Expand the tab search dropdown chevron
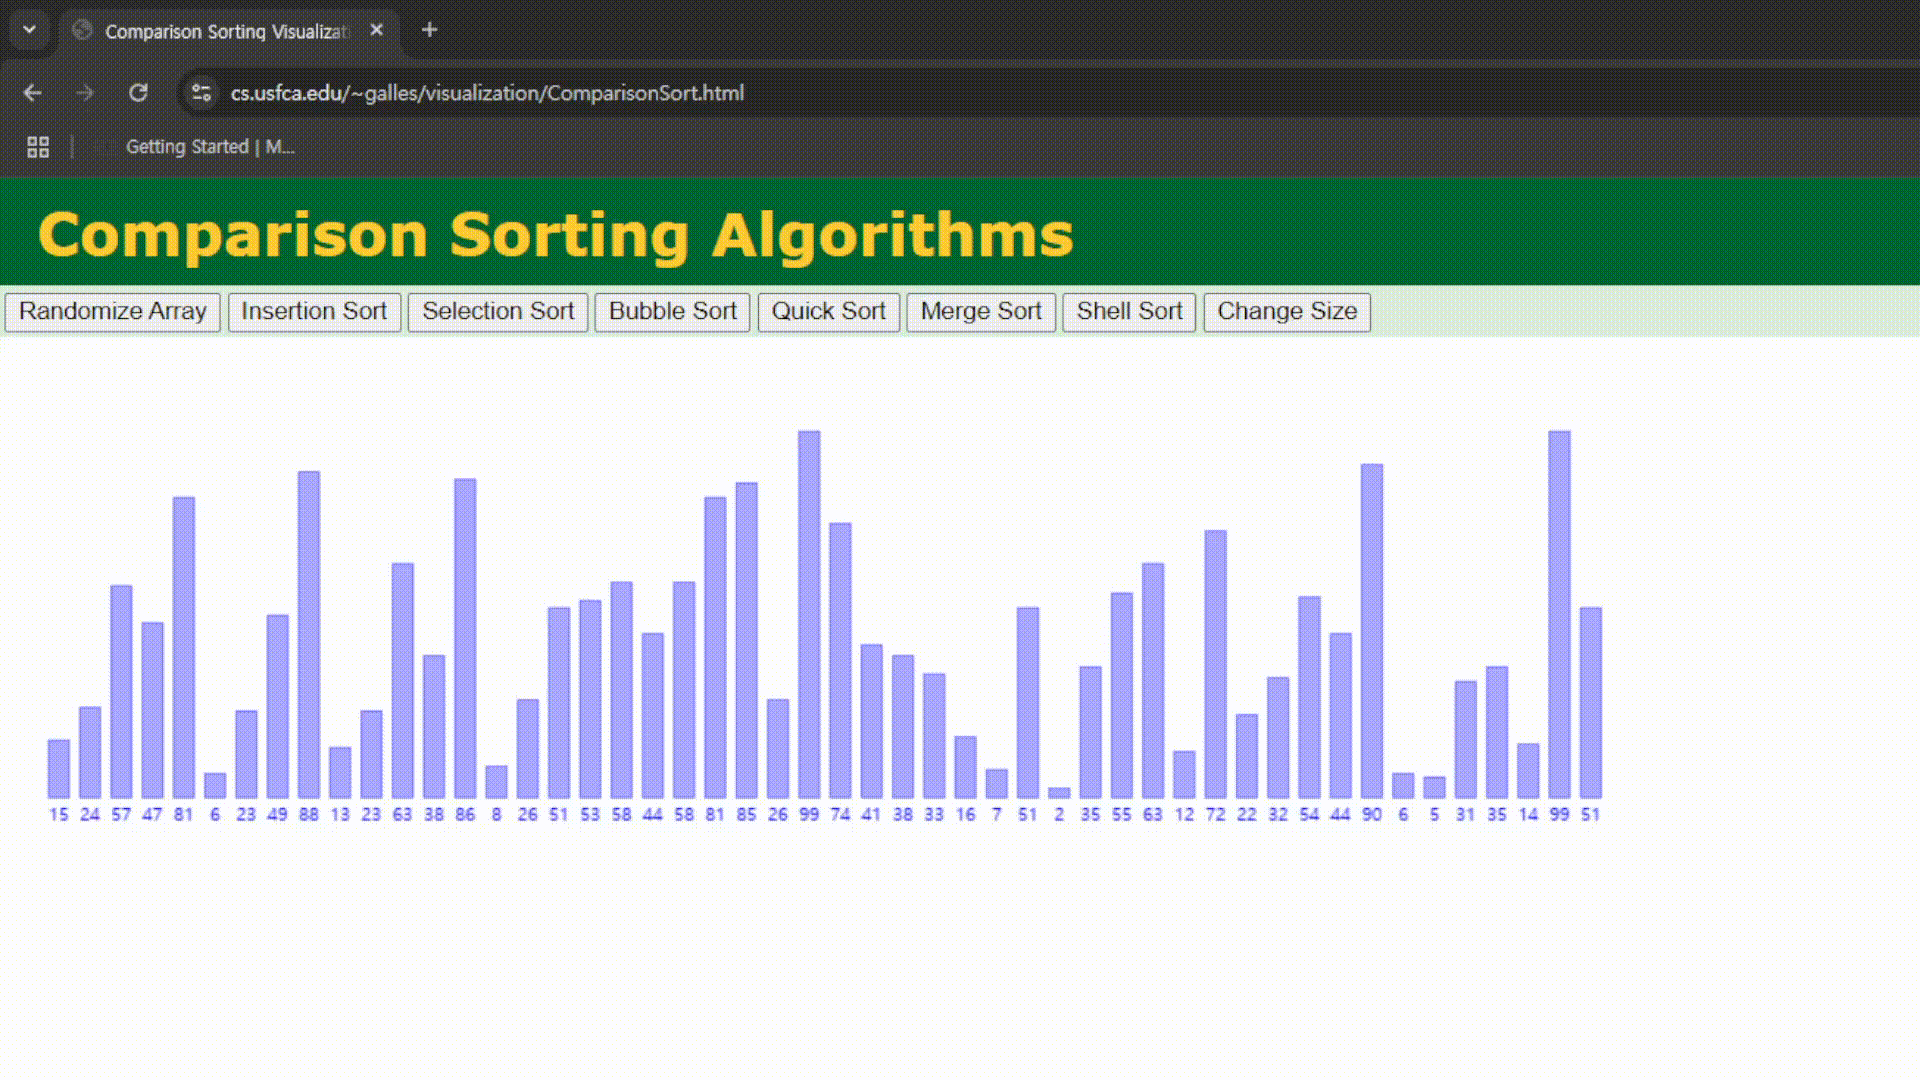1920x1080 pixels. (29, 30)
